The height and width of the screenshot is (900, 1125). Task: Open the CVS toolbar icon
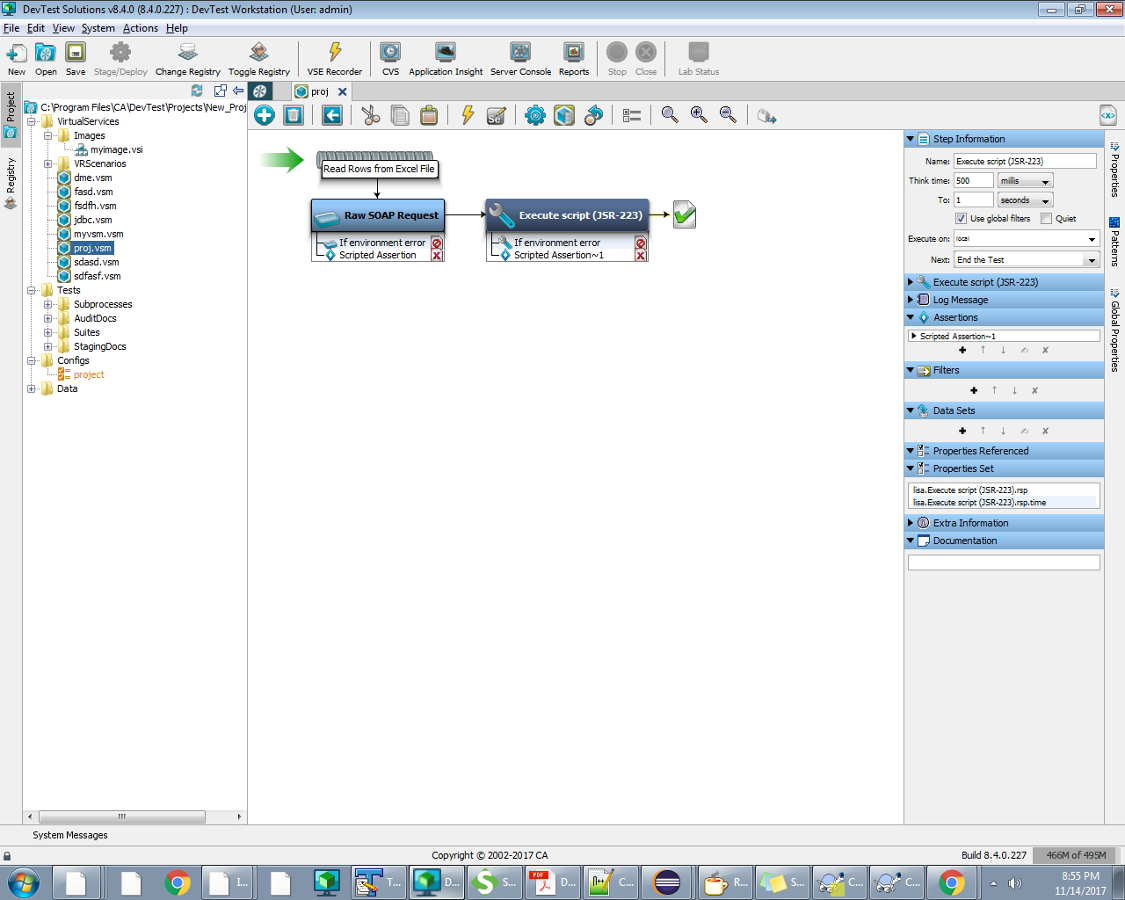tap(390, 53)
